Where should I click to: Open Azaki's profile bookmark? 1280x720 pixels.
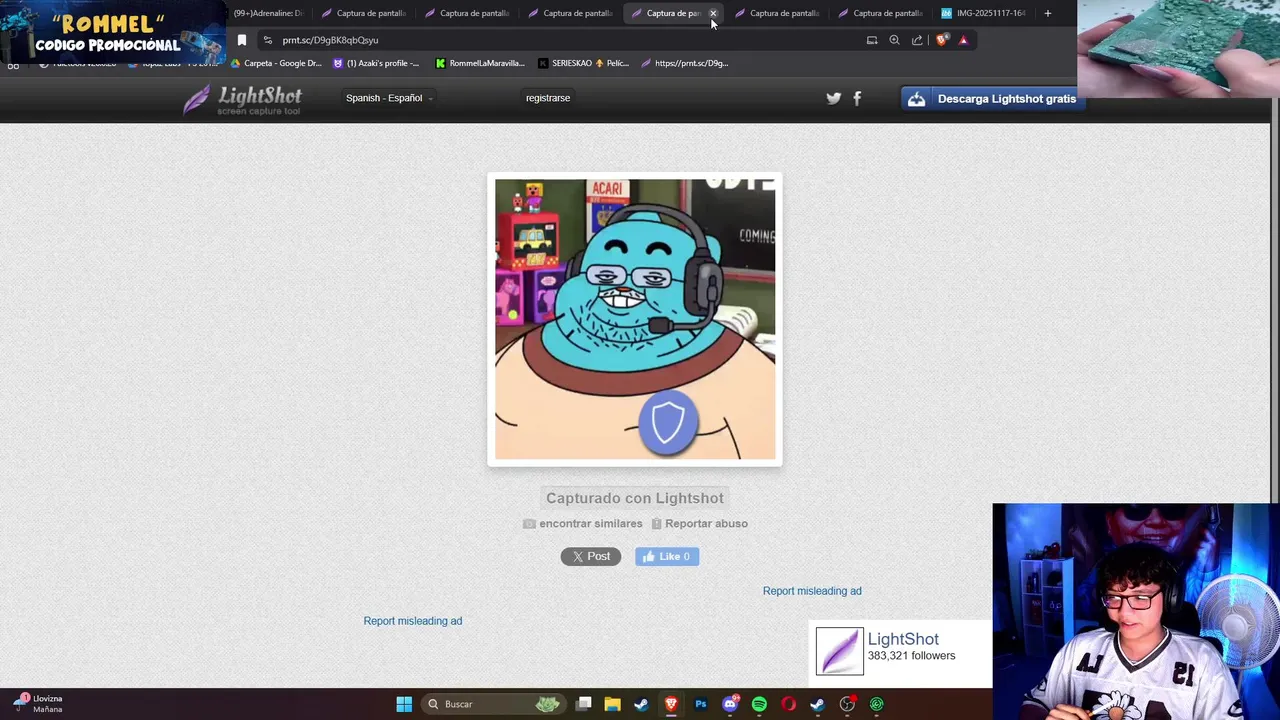376,63
